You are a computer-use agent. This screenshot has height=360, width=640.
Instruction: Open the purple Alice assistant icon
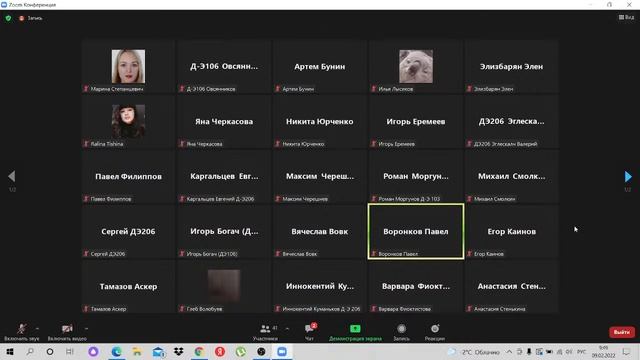(x=93, y=351)
